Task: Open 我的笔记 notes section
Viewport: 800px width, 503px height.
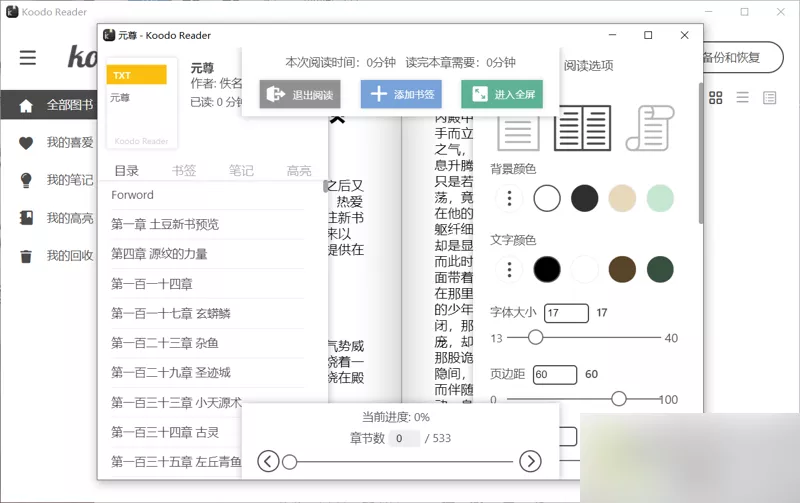Action: 70,180
